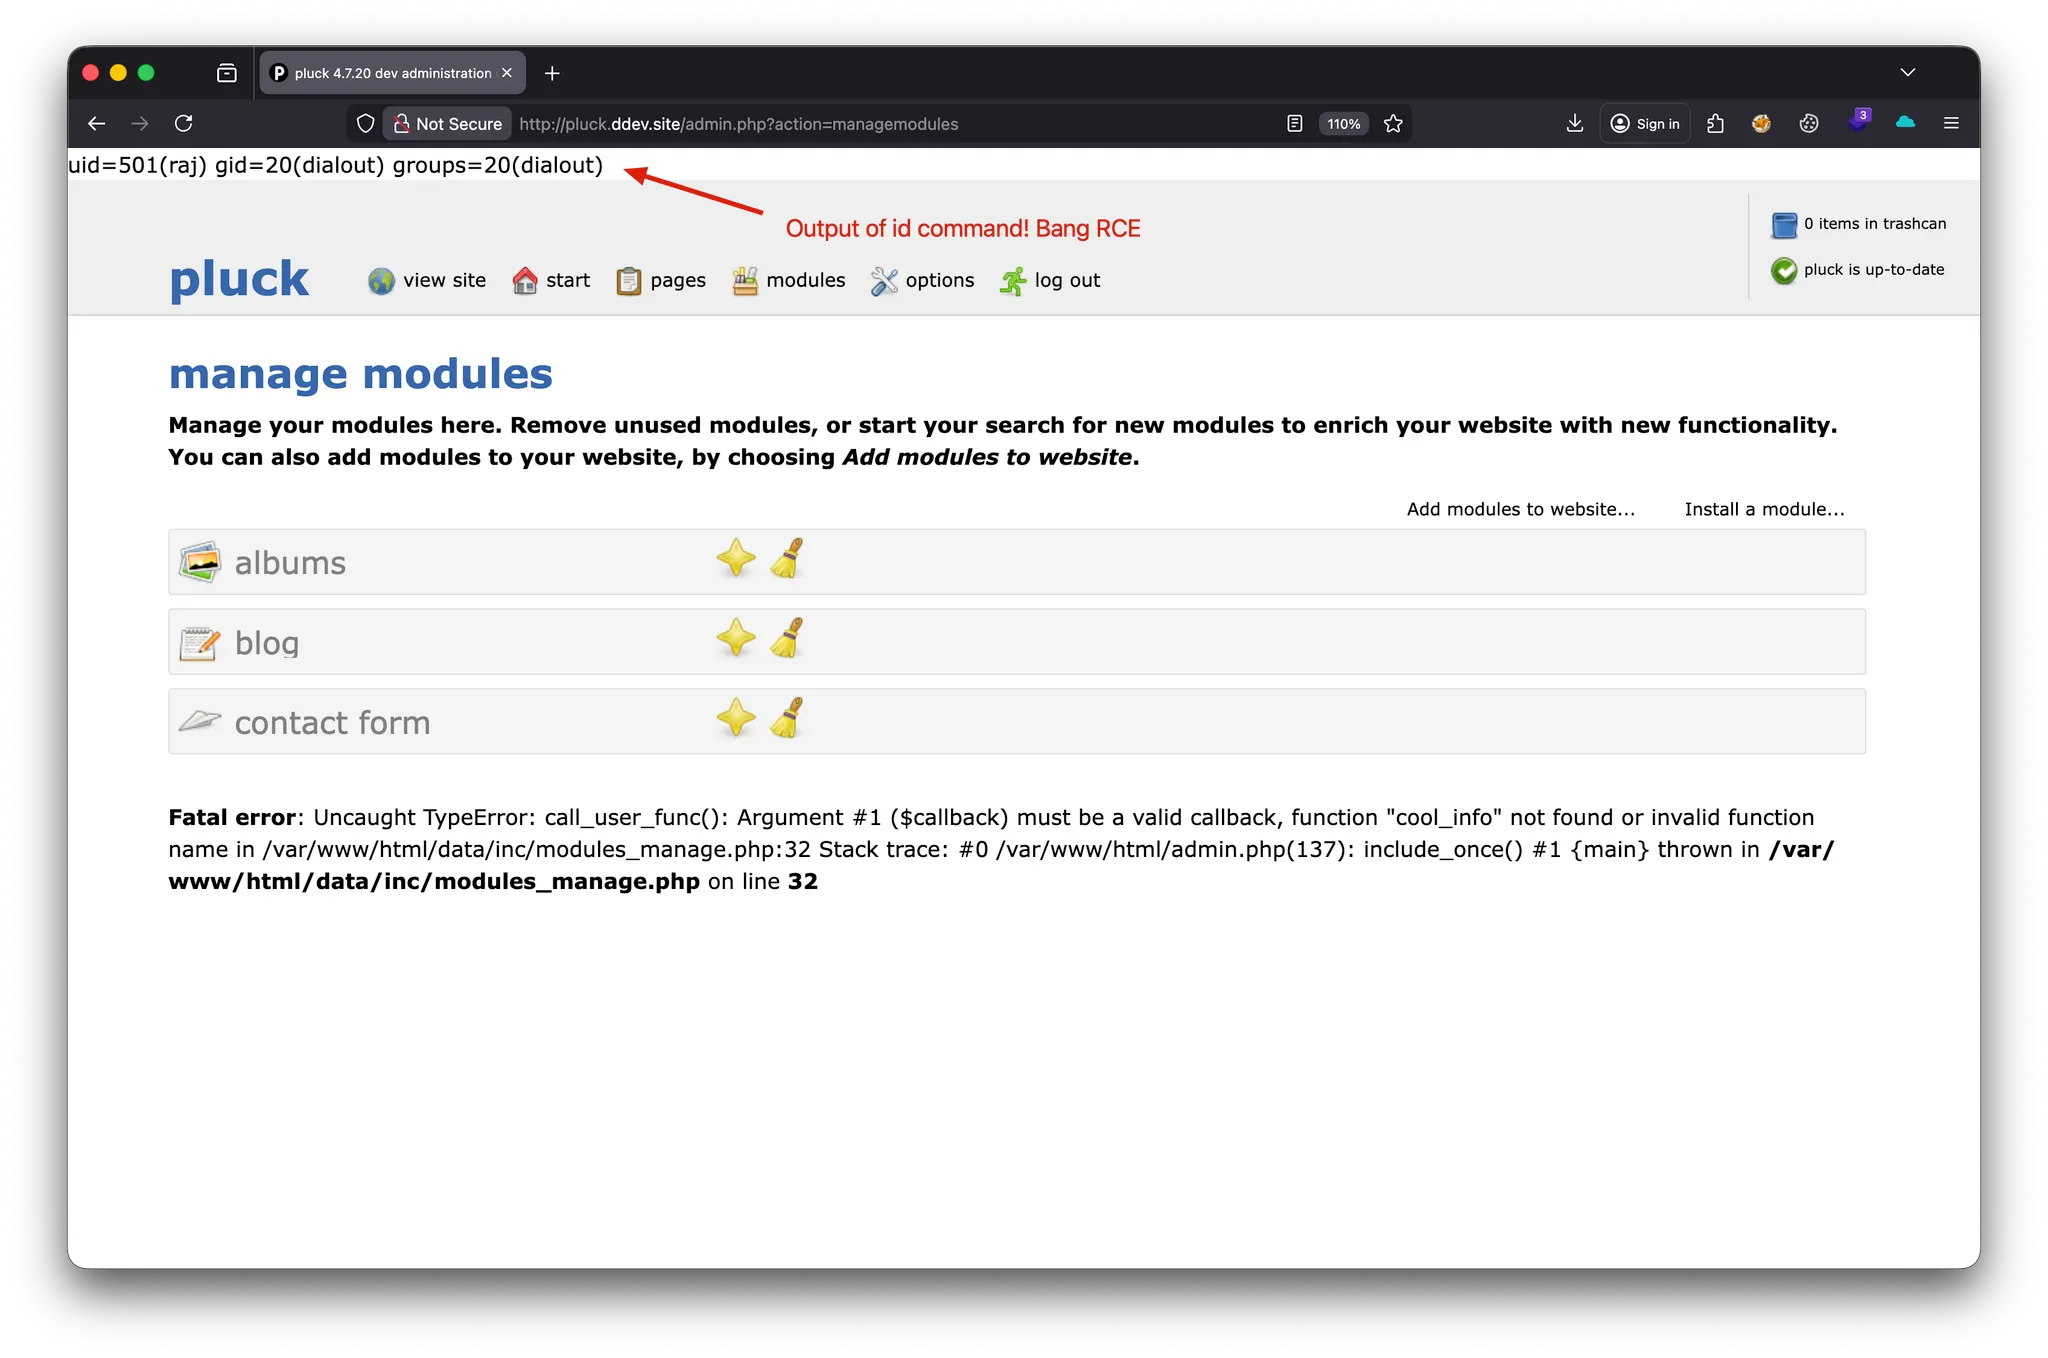This screenshot has height=1358, width=2048.
Task: Click Add modules to website... link
Action: (1520, 509)
